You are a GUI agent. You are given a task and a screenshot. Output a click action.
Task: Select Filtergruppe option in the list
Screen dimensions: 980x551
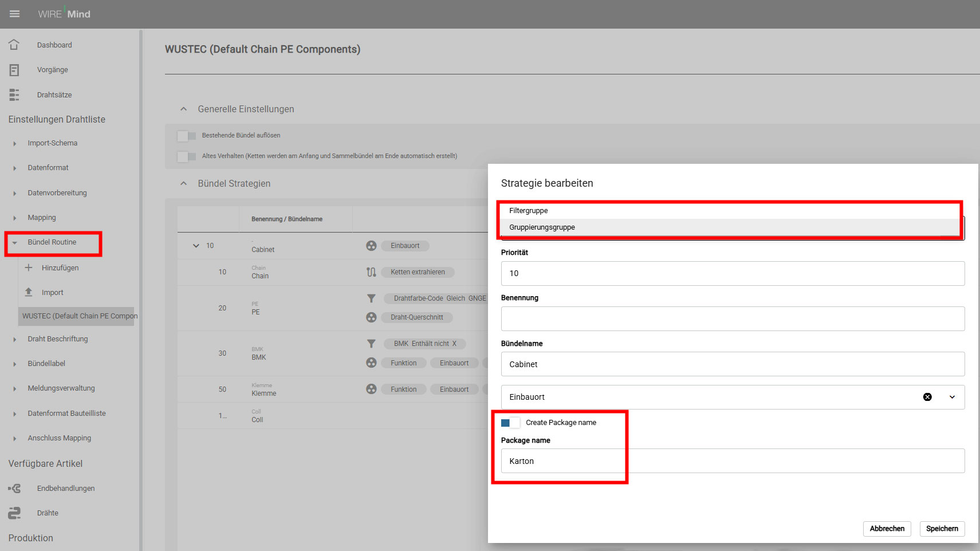click(x=529, y=211)
